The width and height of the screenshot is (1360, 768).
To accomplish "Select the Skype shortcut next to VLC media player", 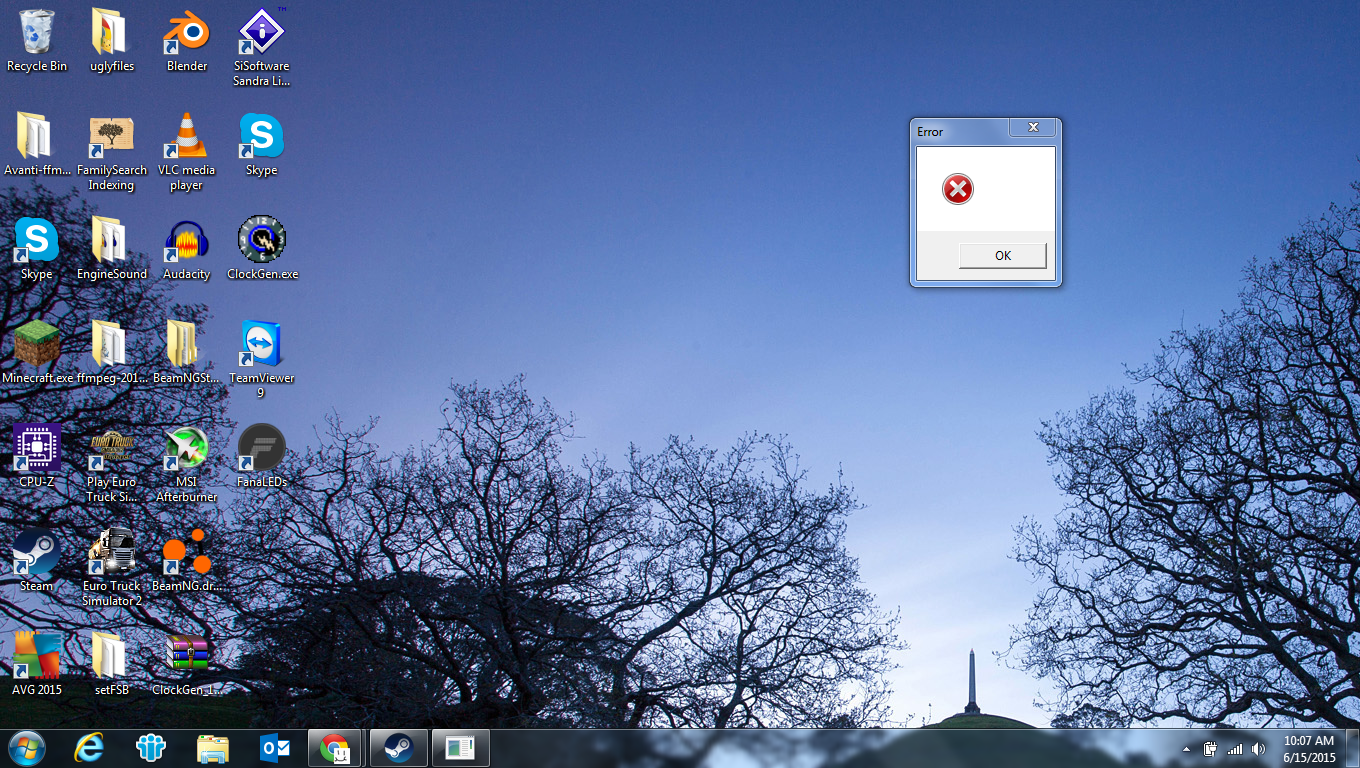I will 261,145.
